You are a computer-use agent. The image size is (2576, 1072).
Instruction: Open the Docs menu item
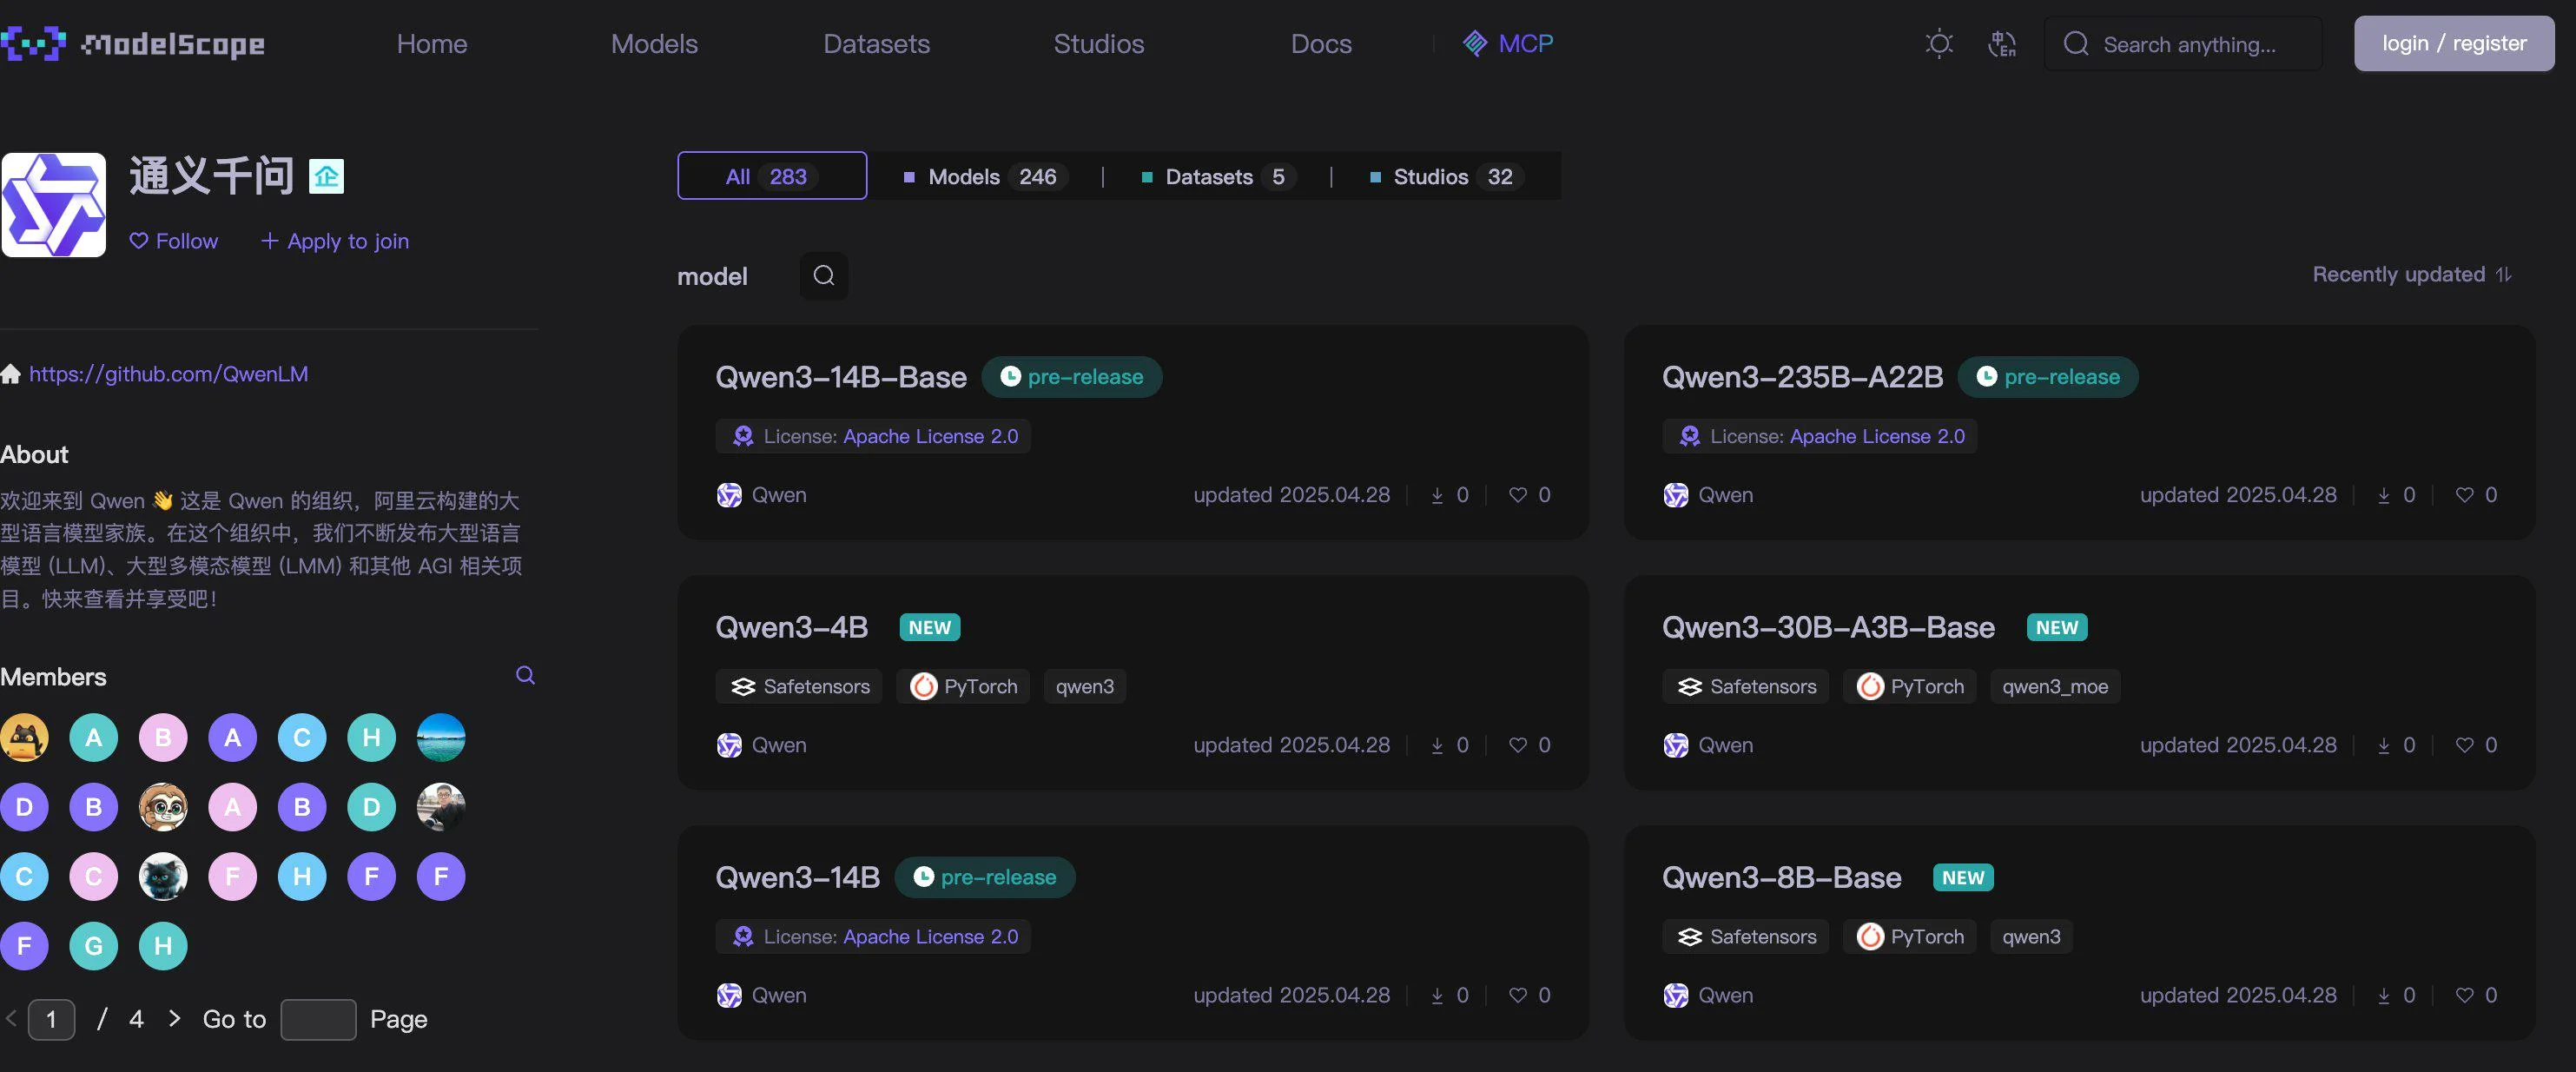[1320, 44]
